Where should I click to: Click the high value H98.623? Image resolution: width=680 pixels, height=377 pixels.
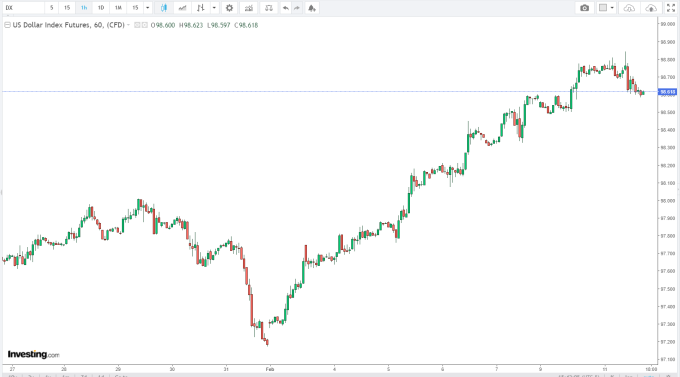pyautogui.click(x=191, y=25)
